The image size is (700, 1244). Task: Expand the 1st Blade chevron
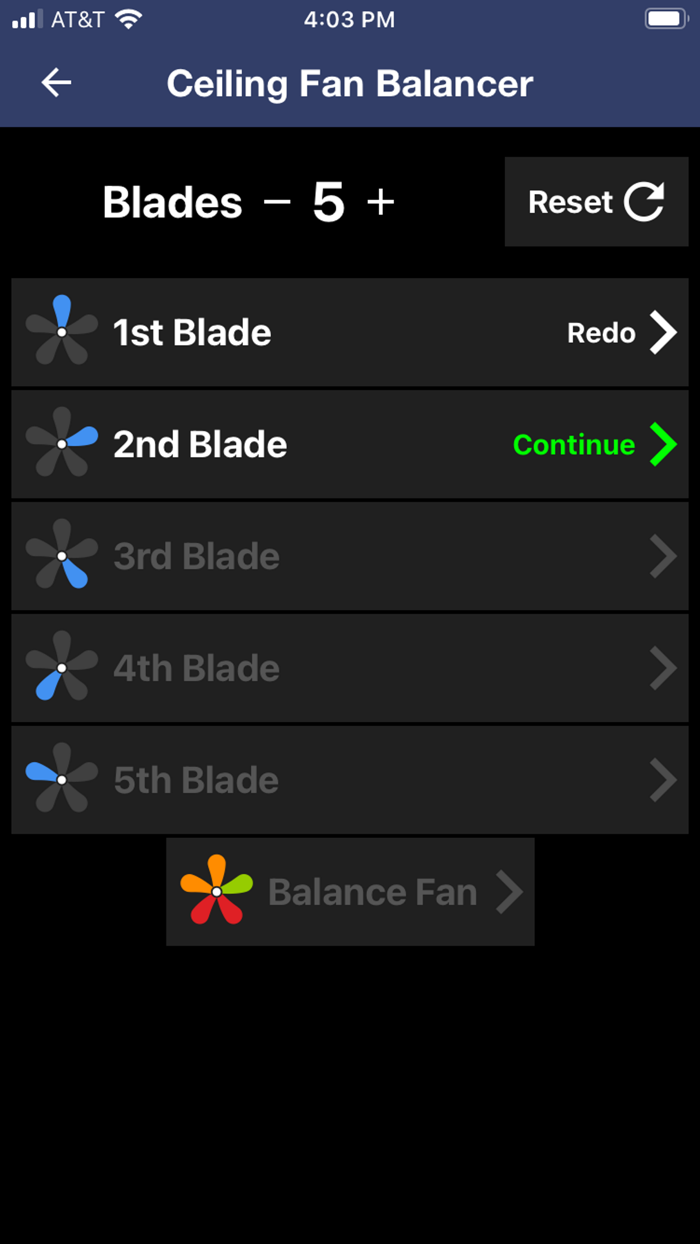(x=665, y=332)
